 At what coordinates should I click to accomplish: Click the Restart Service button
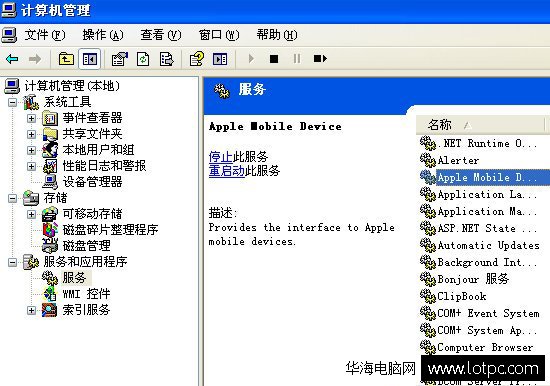[320, 59]
